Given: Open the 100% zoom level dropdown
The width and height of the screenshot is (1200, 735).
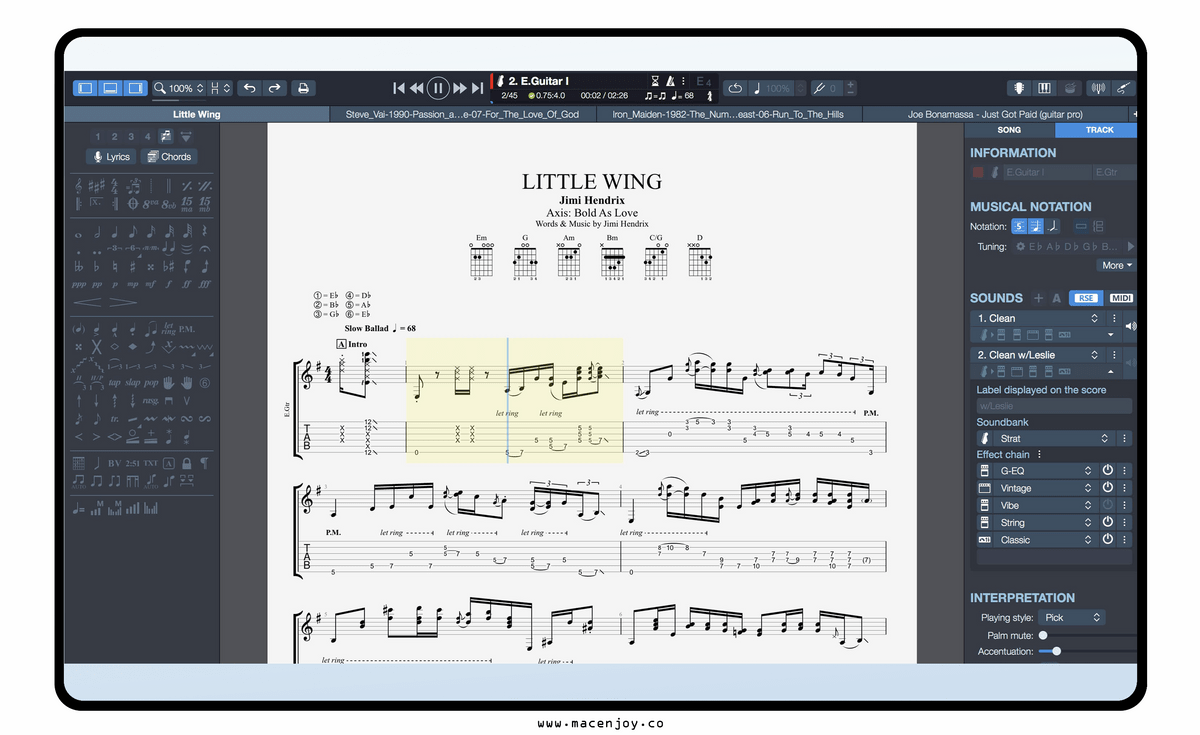Looking at the screenshot, I should [x=179, y=88].
